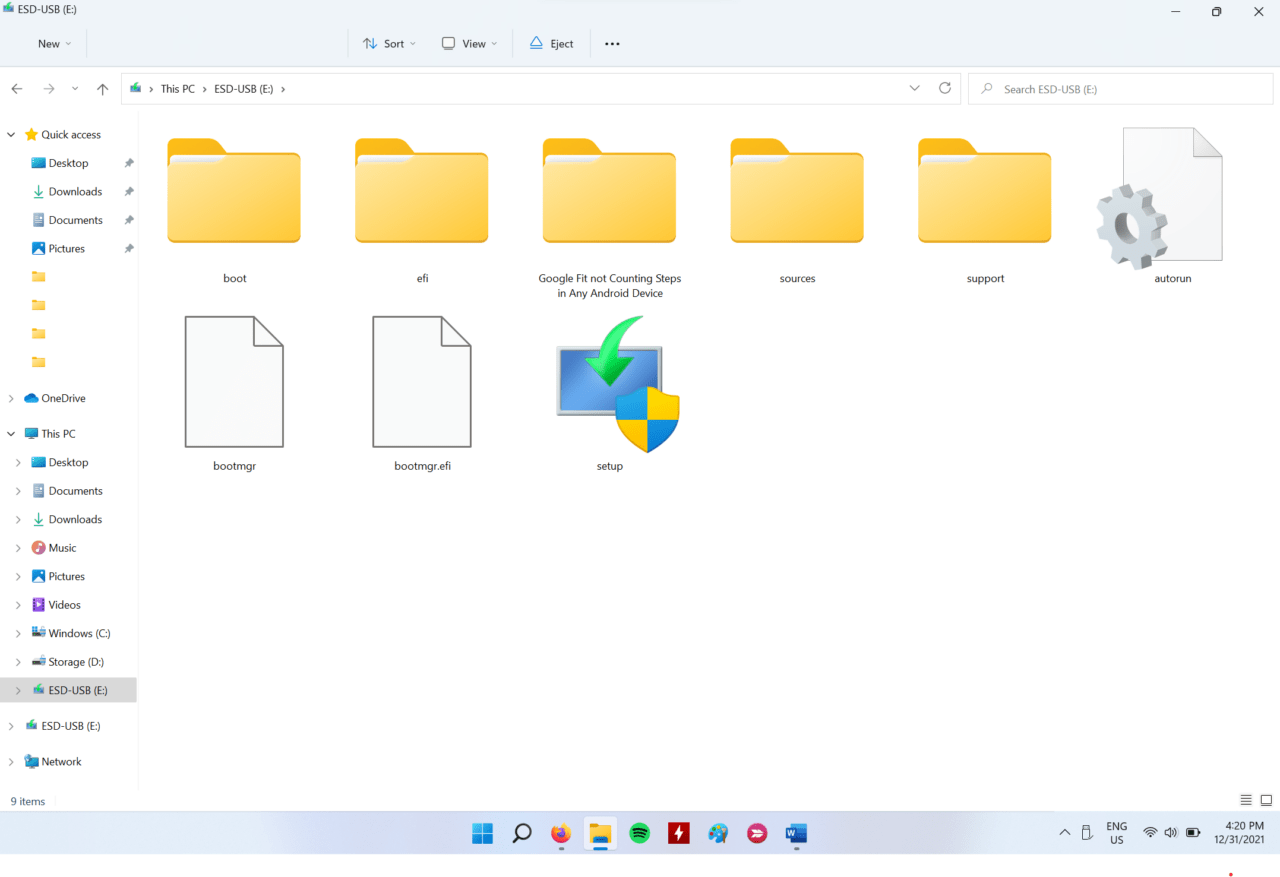This screenshot has width=1280, height=877.
Task: Go back using the back arrow button
Action: coord(16,88)
